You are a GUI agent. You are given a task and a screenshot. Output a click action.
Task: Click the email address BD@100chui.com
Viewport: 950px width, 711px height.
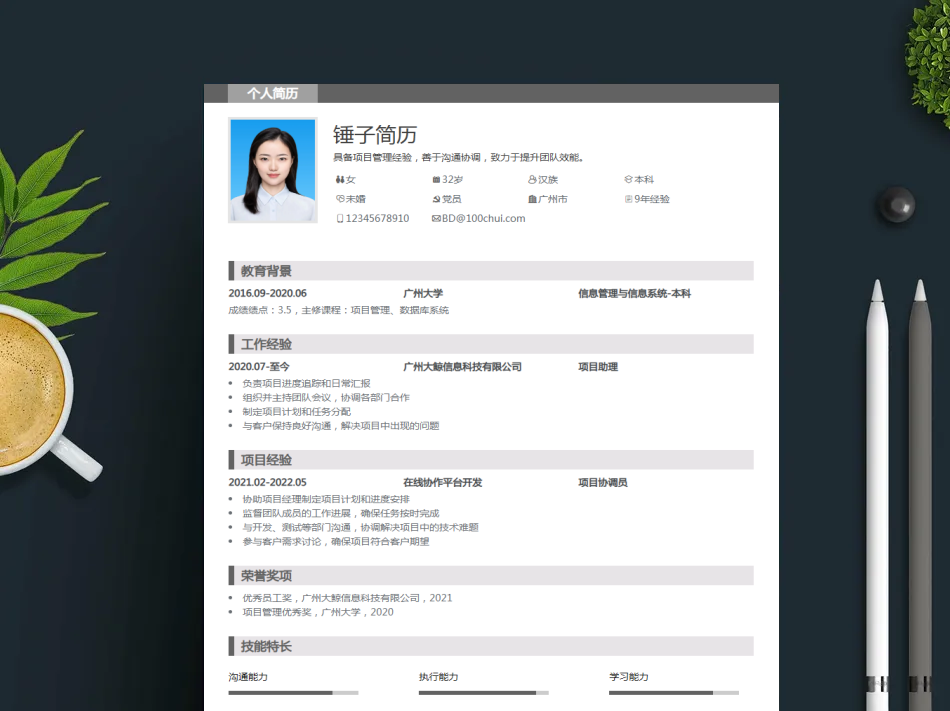483,218
